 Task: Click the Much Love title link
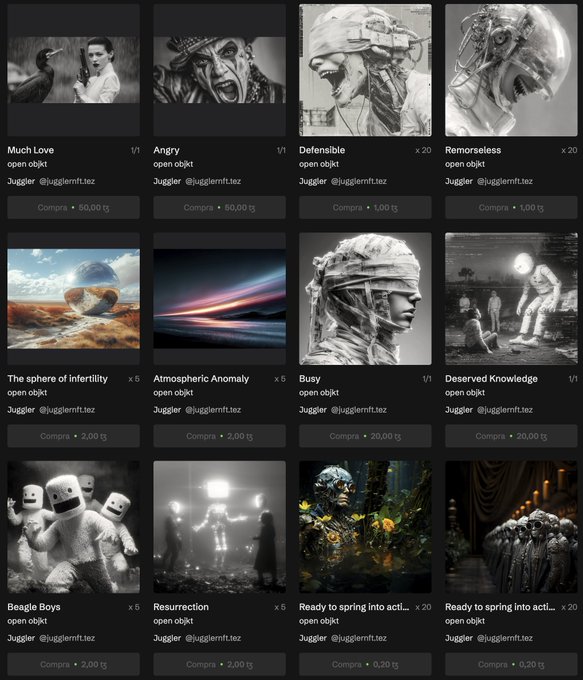click(30, 150)
